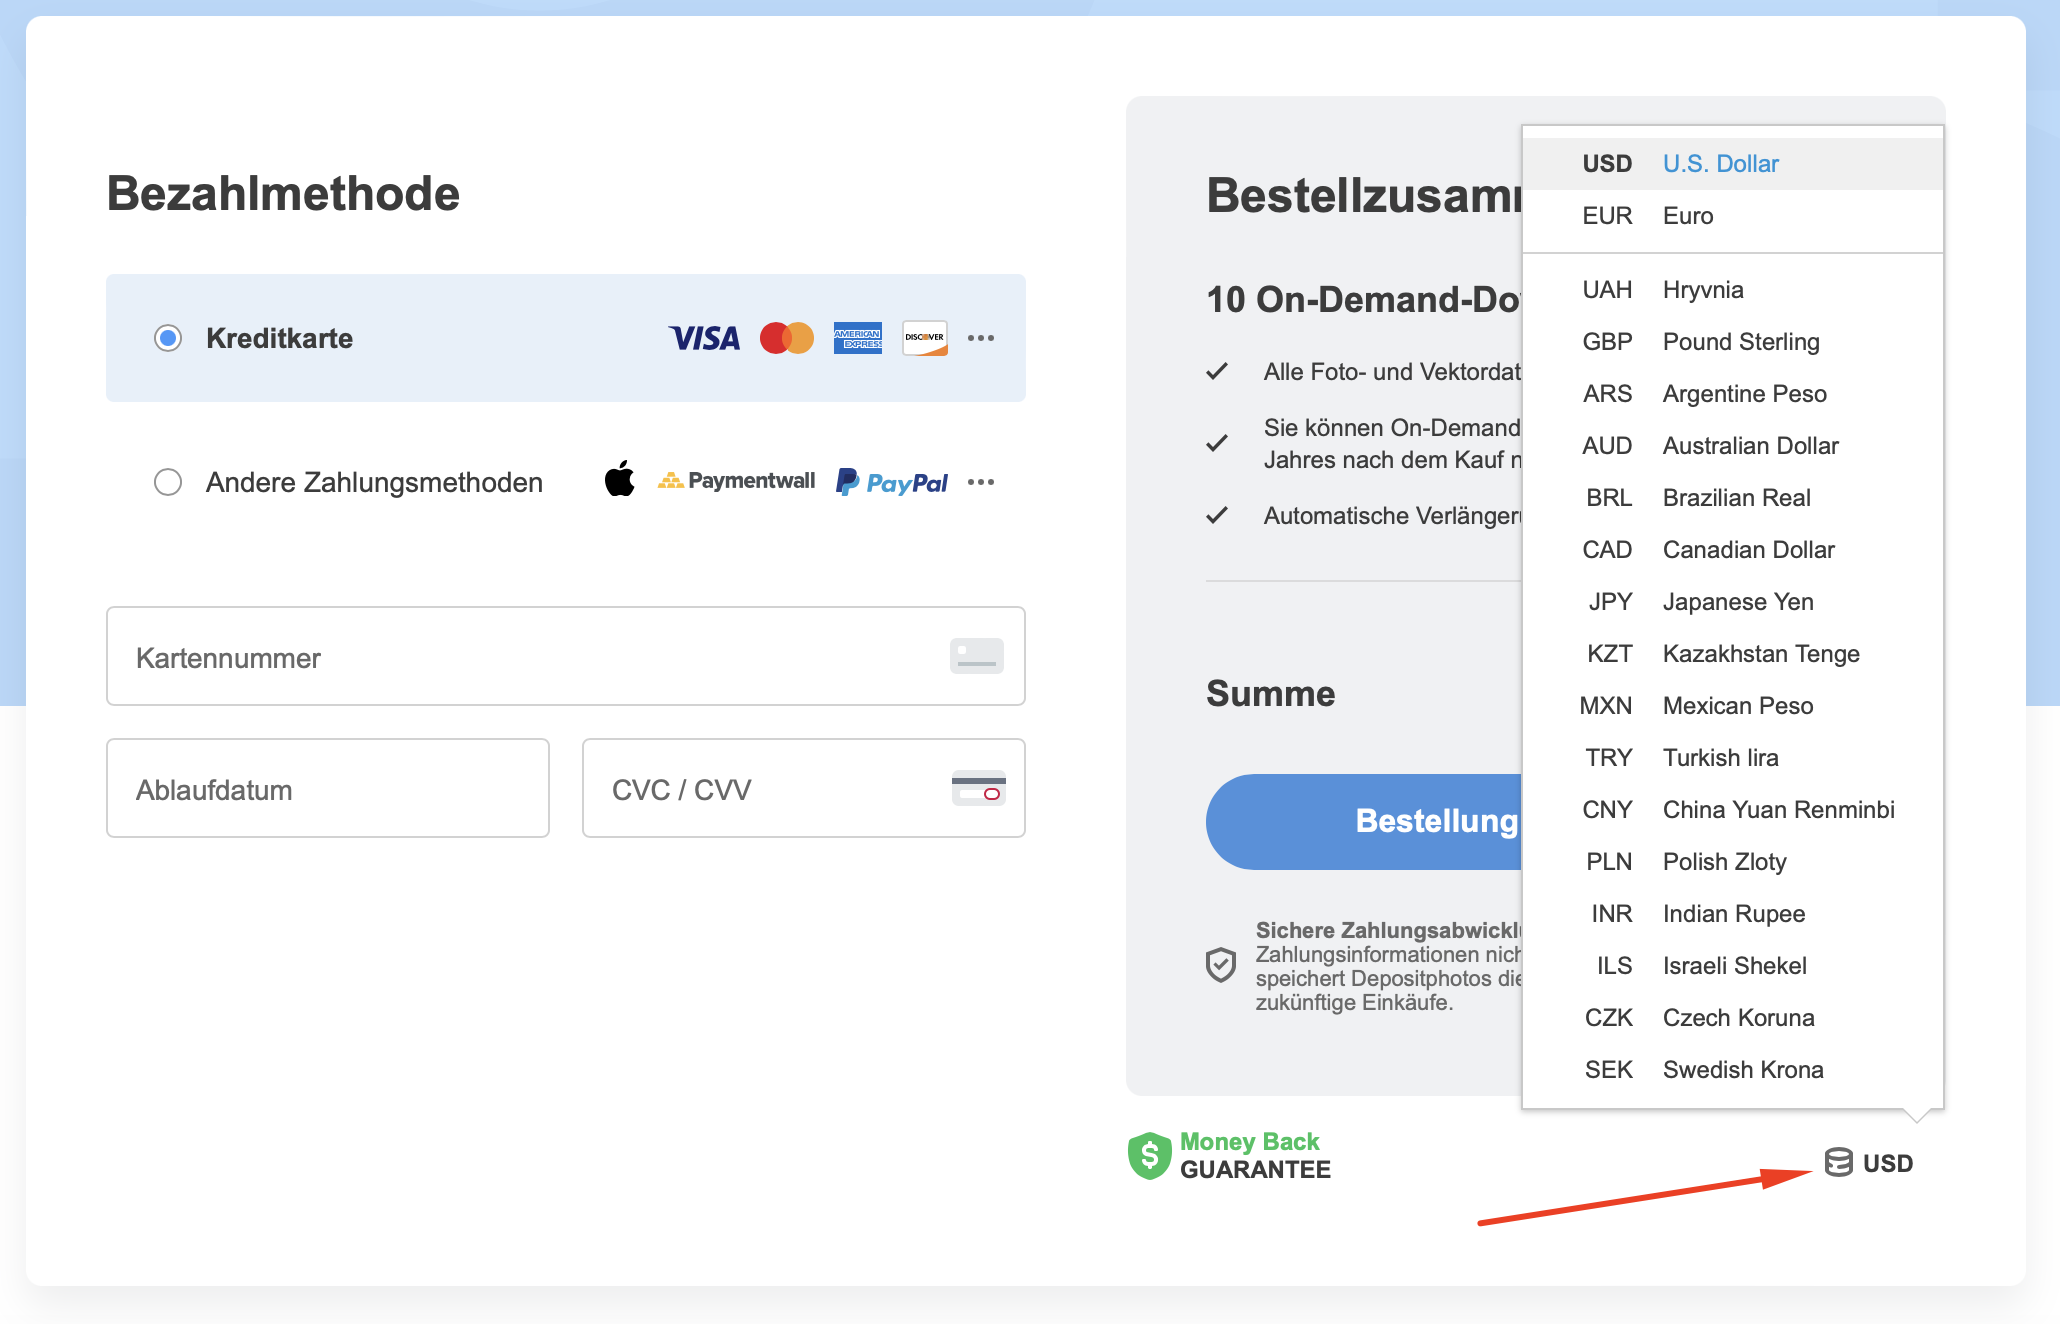
Task: Choose SEK Swedish Krona currency
Action: 1733,1070
